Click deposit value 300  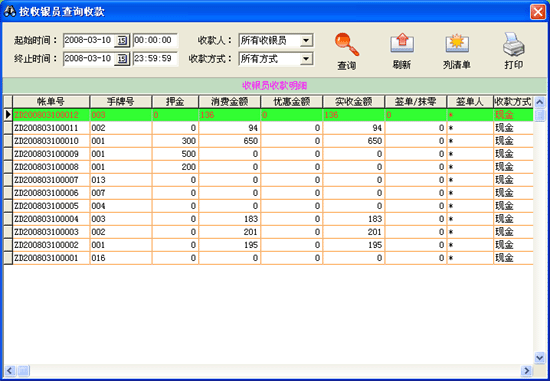[175, 141]
